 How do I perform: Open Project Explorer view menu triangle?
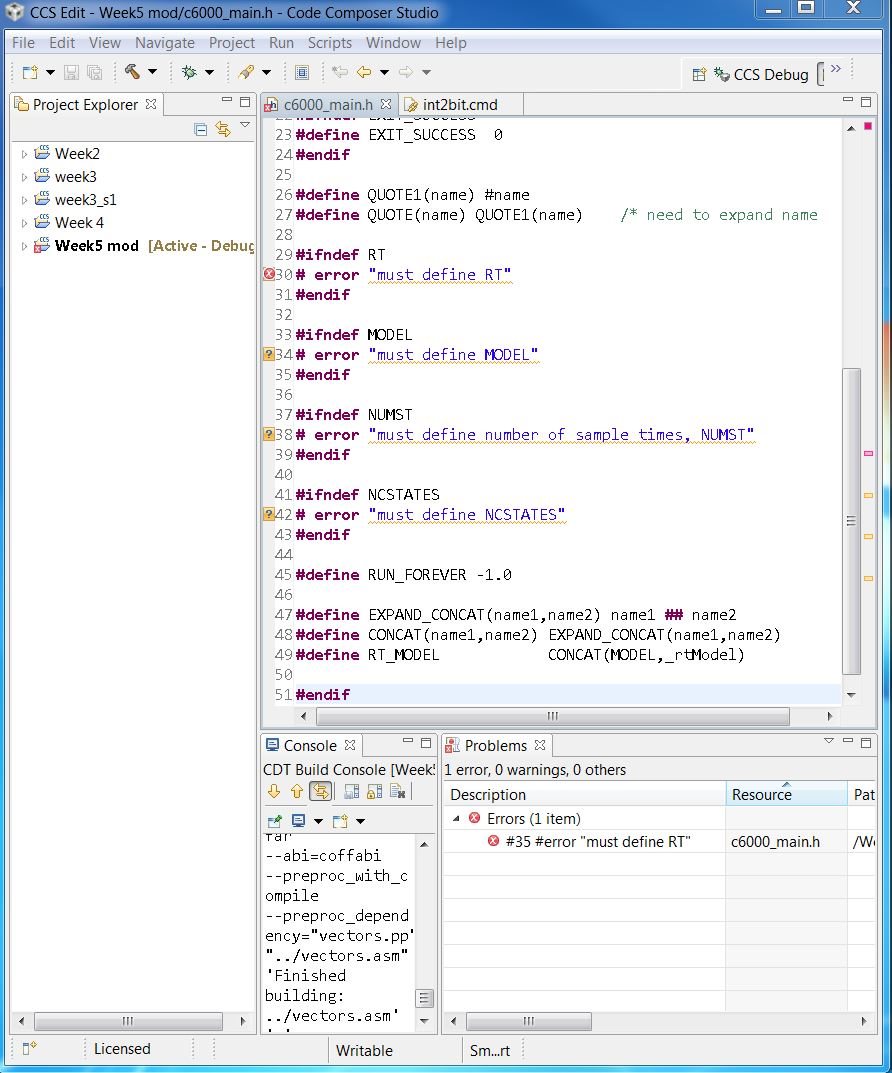pyautogui.click(x=245, y=125)
